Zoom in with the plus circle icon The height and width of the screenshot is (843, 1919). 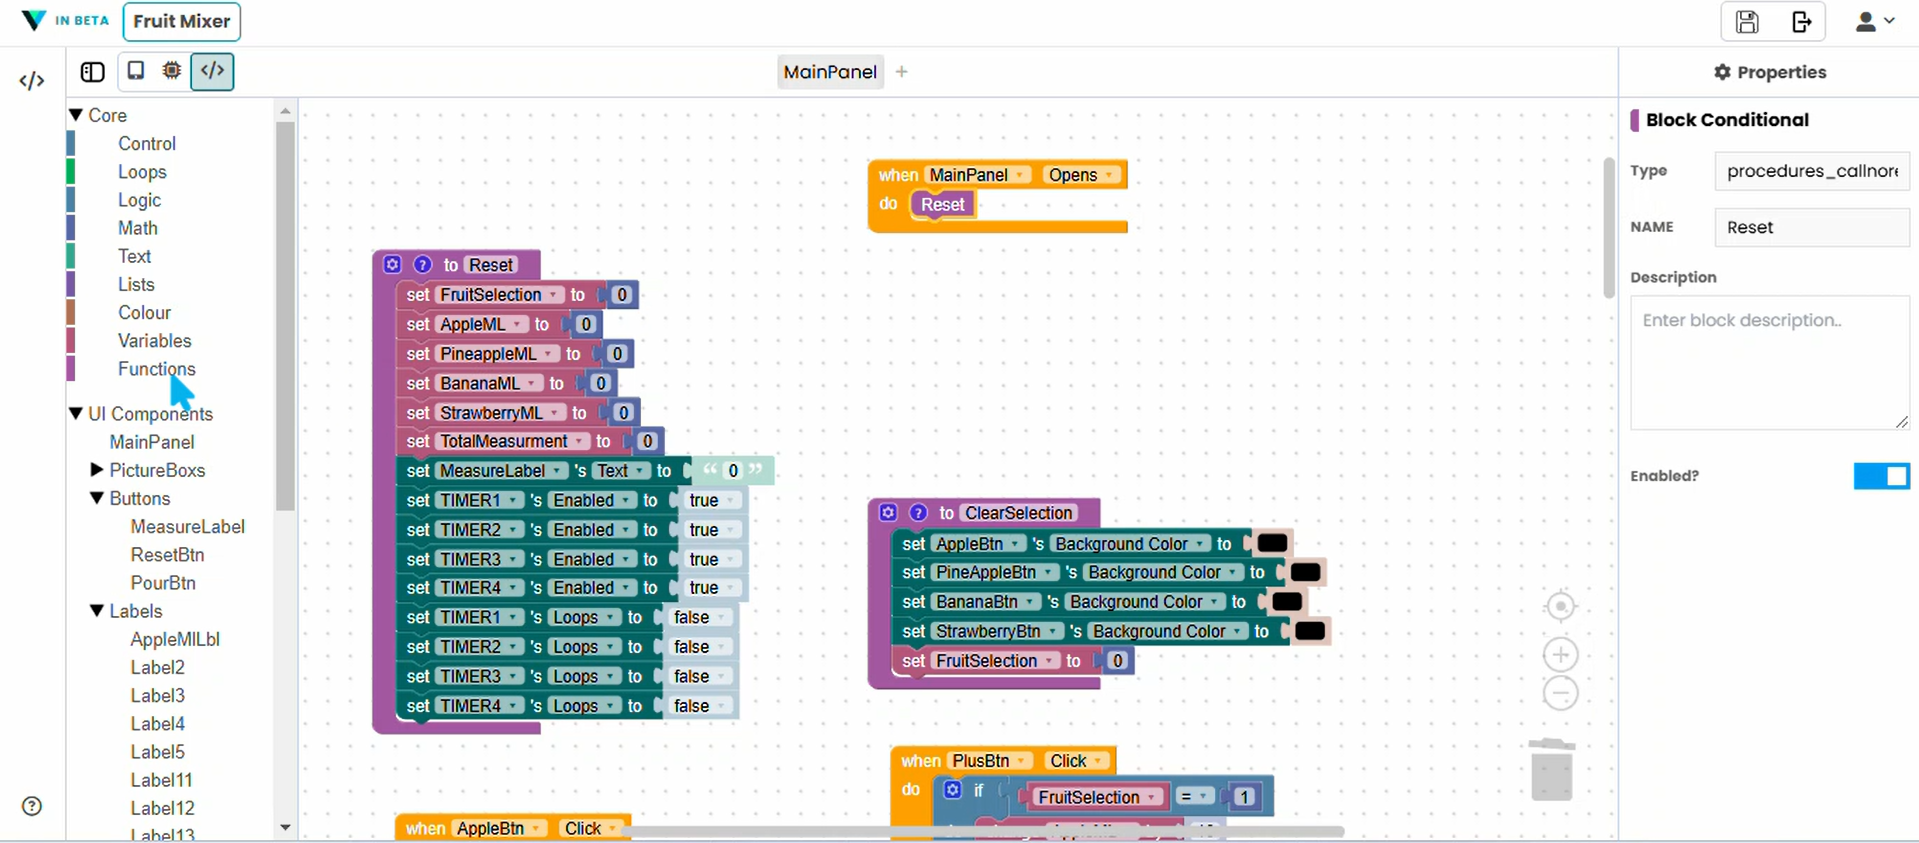coord(1560,655)
